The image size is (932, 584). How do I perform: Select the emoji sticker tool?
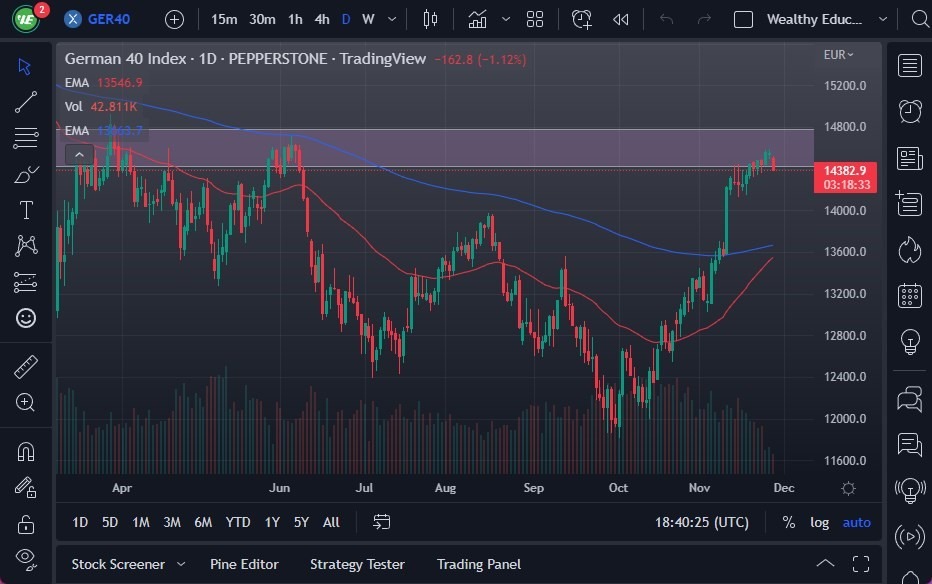point(25,317)
